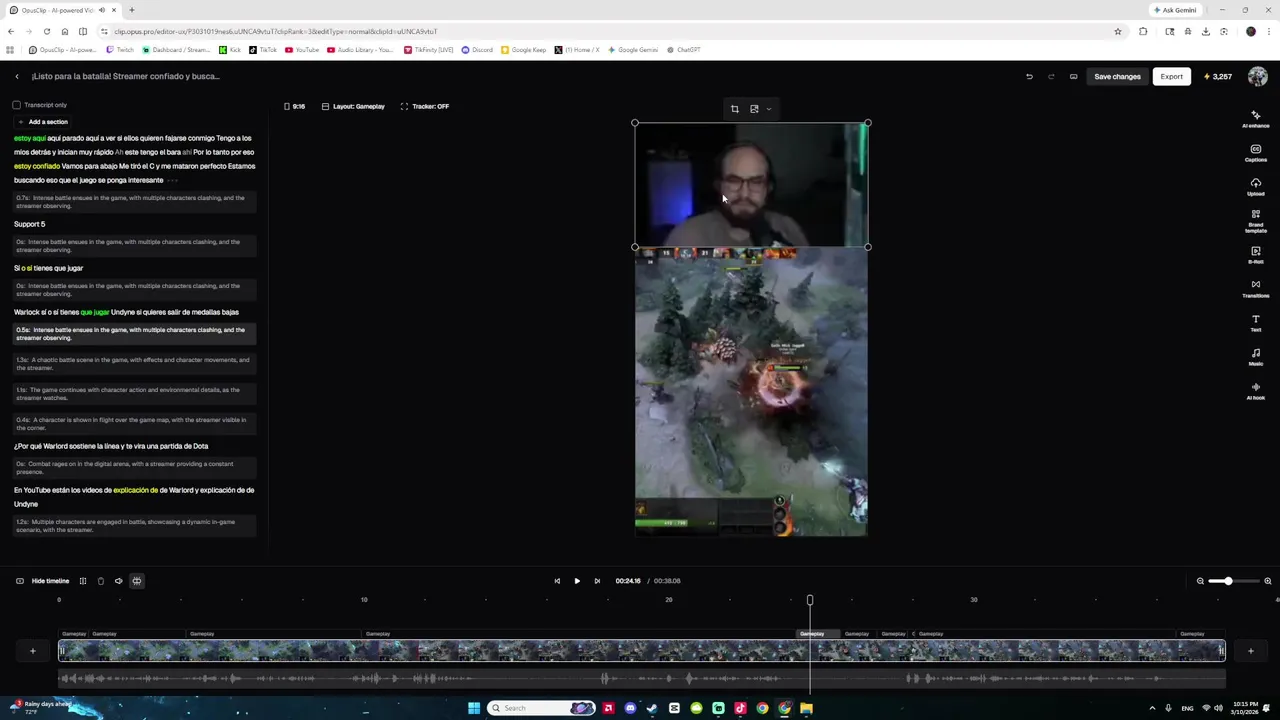Expand the layout swap dropdown above preview
Viewport: 1280px width, 720px height.
pyautogui.click(x=768, y=109)
